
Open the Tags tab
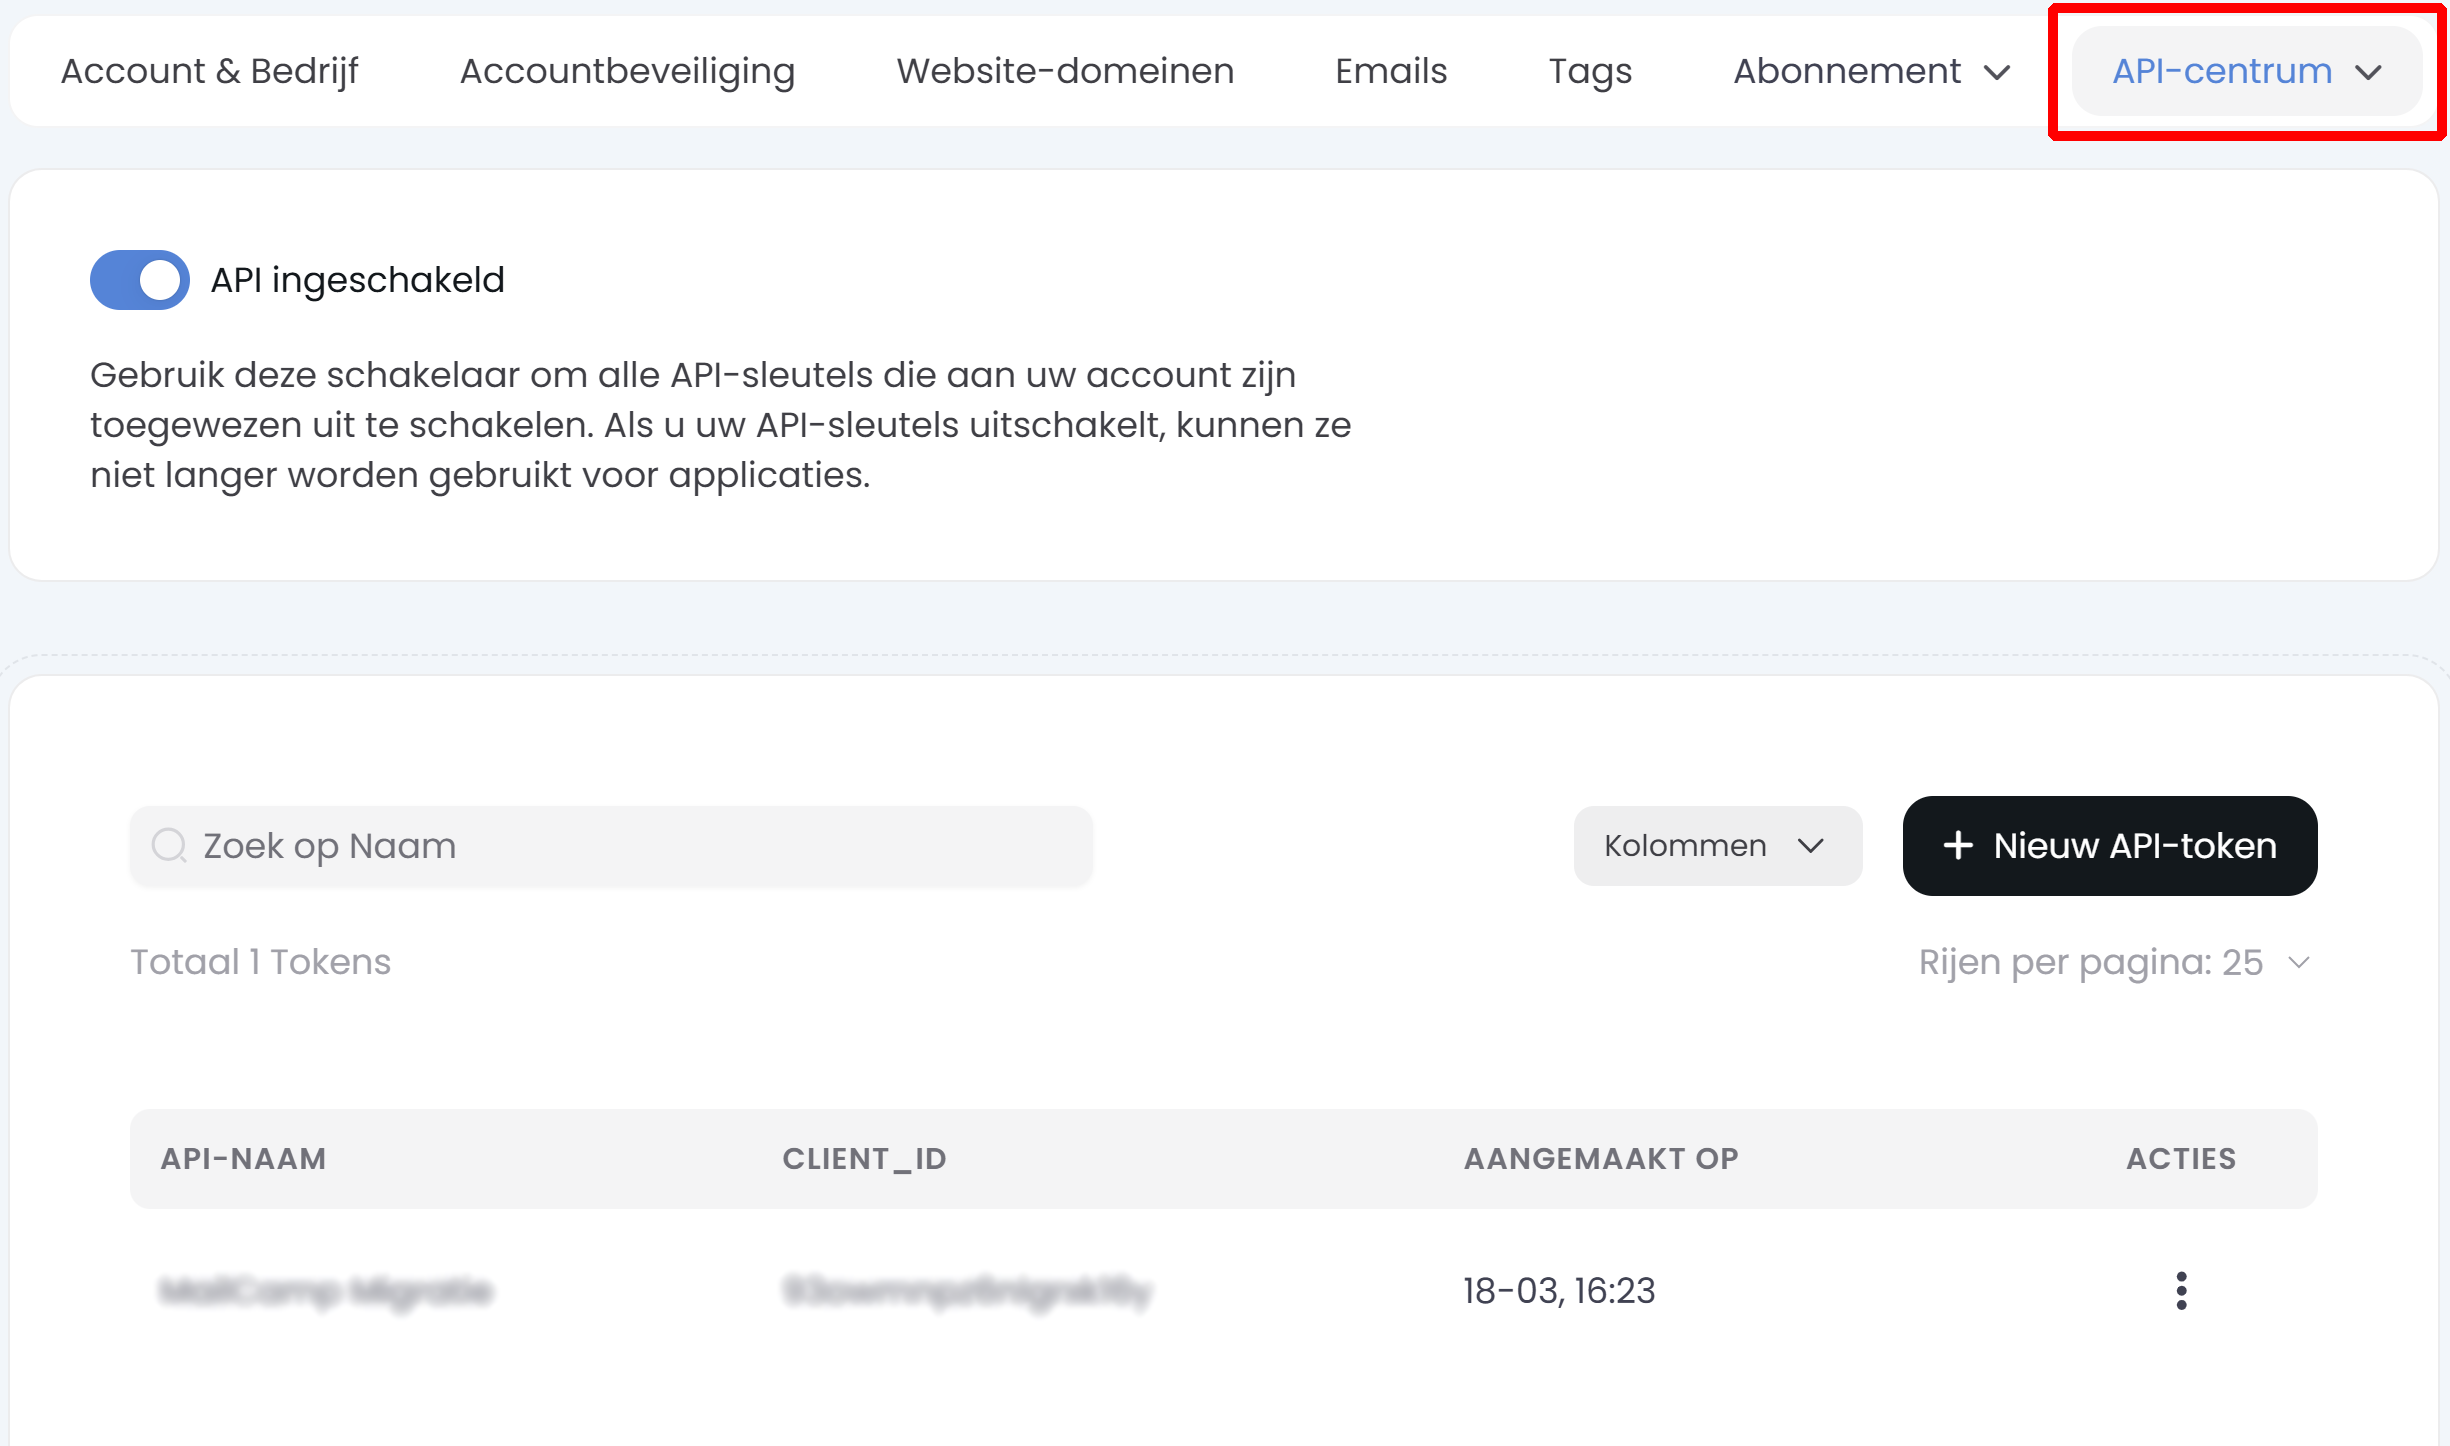click(x=1590, y=71)
